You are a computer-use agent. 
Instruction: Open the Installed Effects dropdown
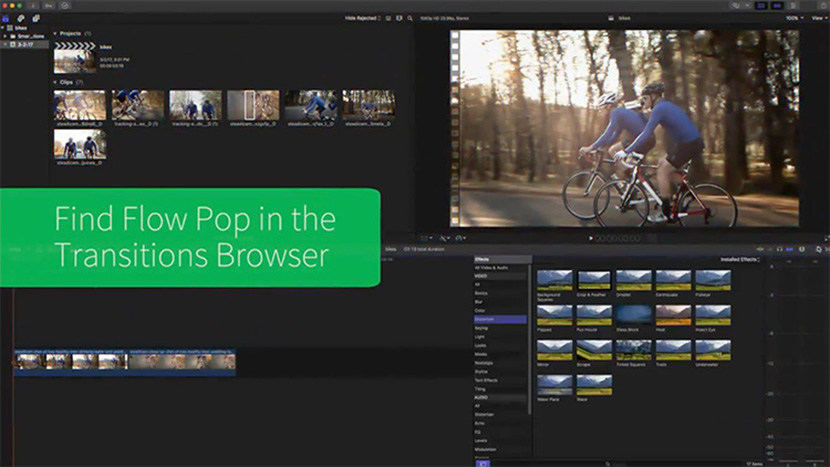(x=740, y=259)
